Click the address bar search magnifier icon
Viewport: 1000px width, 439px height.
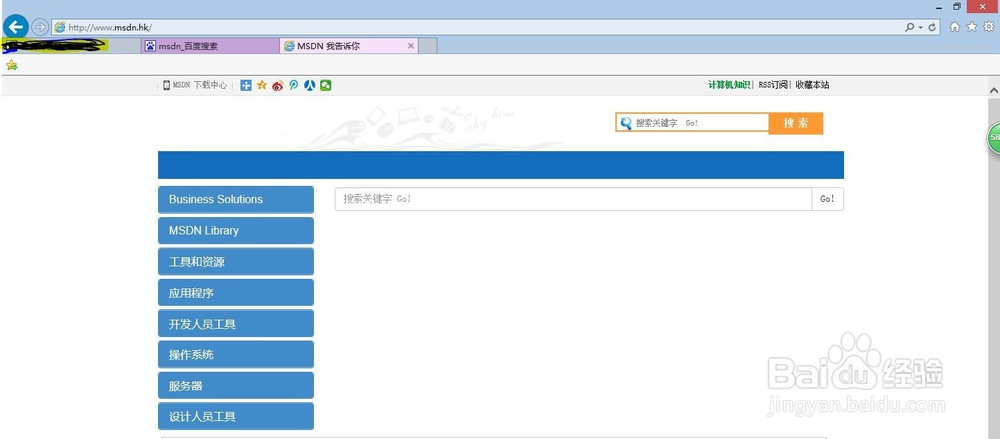point(909,27)
